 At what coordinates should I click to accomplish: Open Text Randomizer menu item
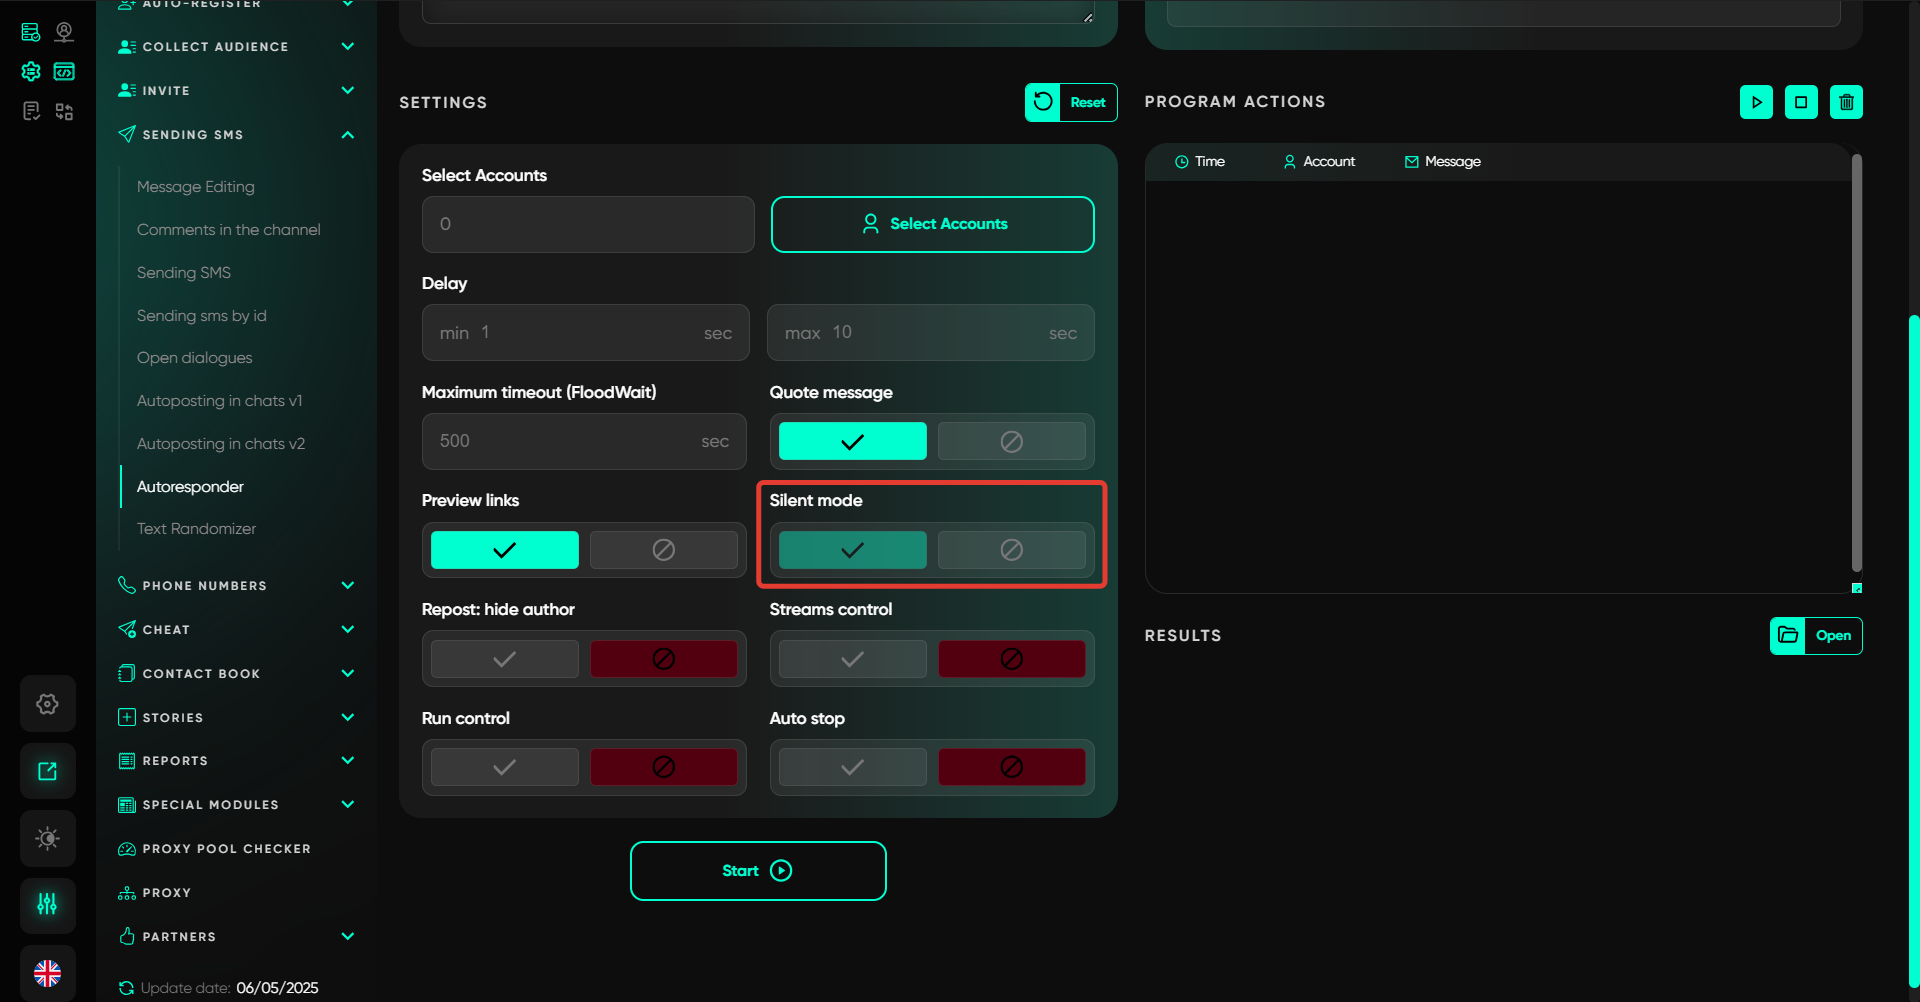[x=196, y=528]
